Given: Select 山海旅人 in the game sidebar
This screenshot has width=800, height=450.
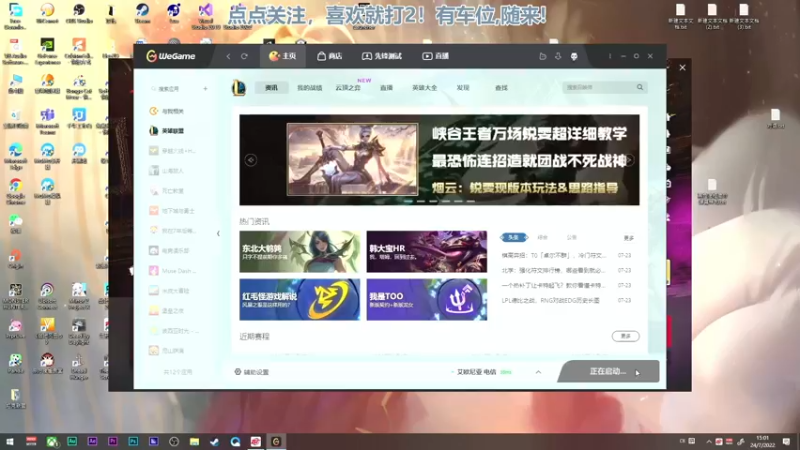Looking at the screenshot, I should point(172,171).
